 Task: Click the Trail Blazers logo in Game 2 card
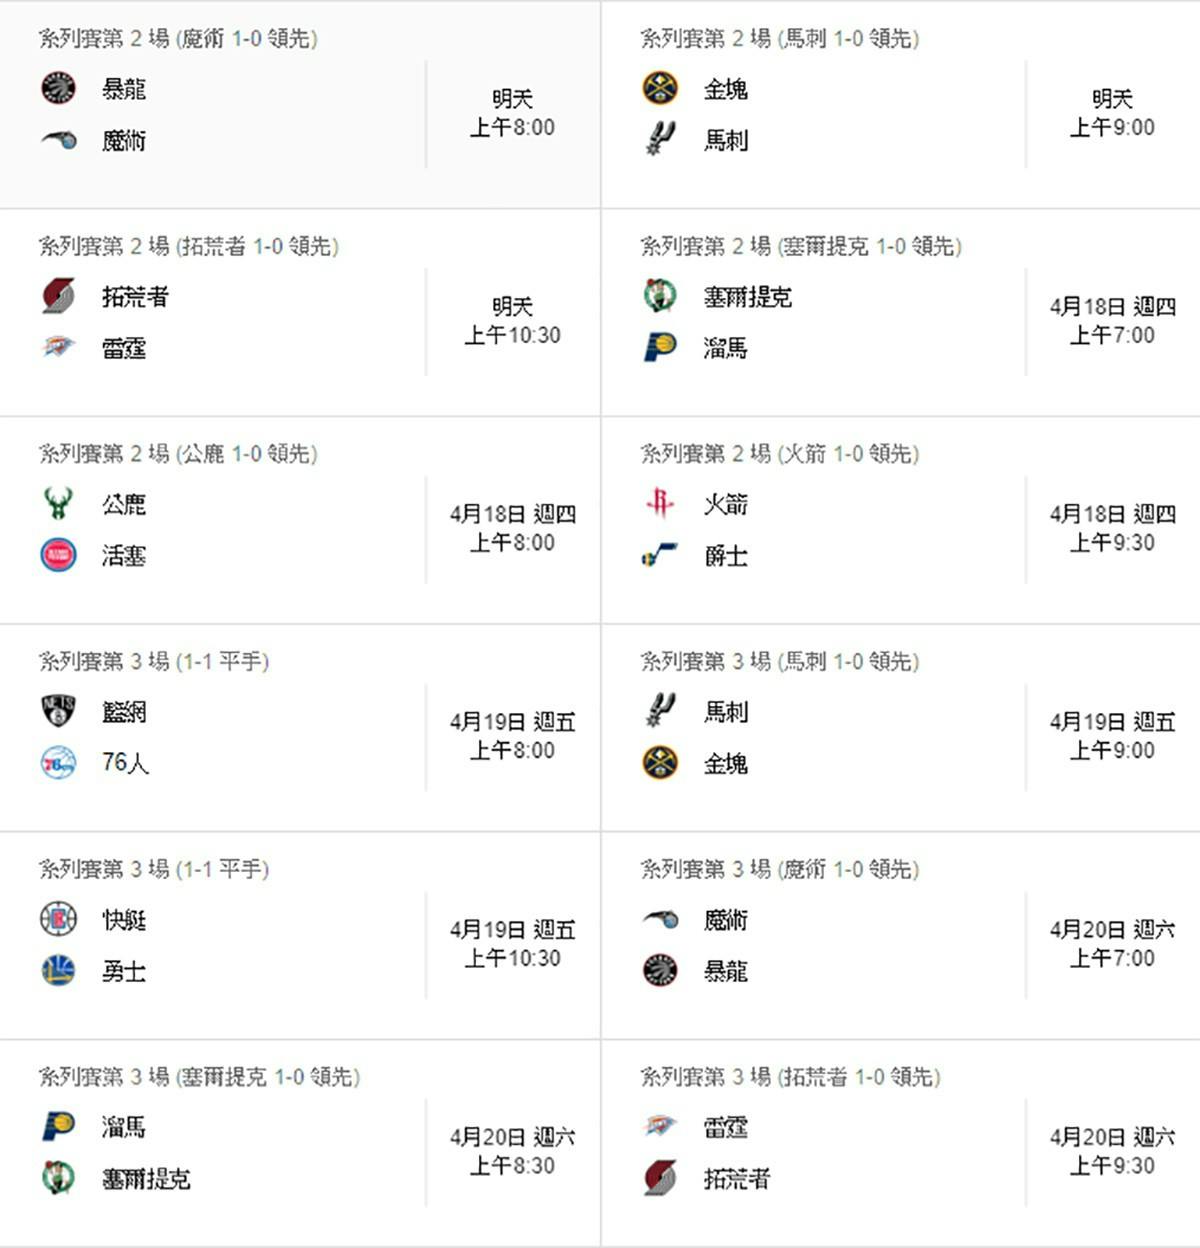58,296
